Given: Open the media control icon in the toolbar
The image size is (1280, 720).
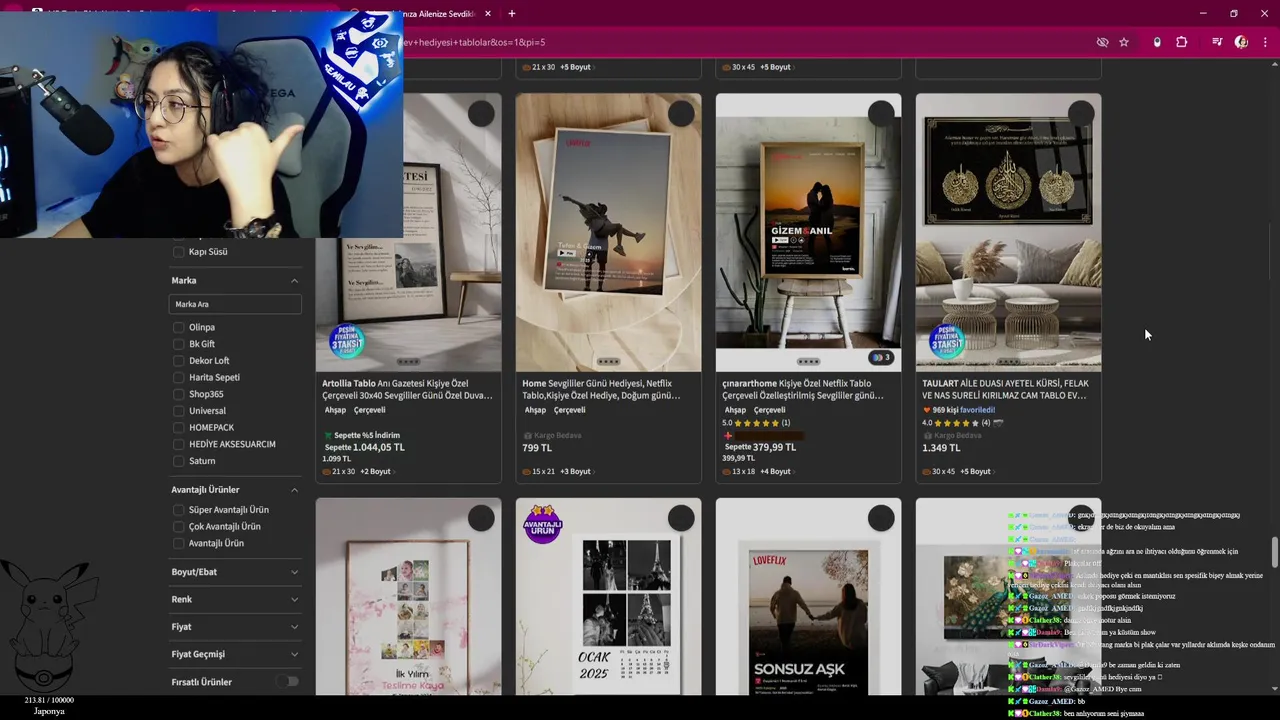Looking at the screenshot, I should click(1217, 42).
